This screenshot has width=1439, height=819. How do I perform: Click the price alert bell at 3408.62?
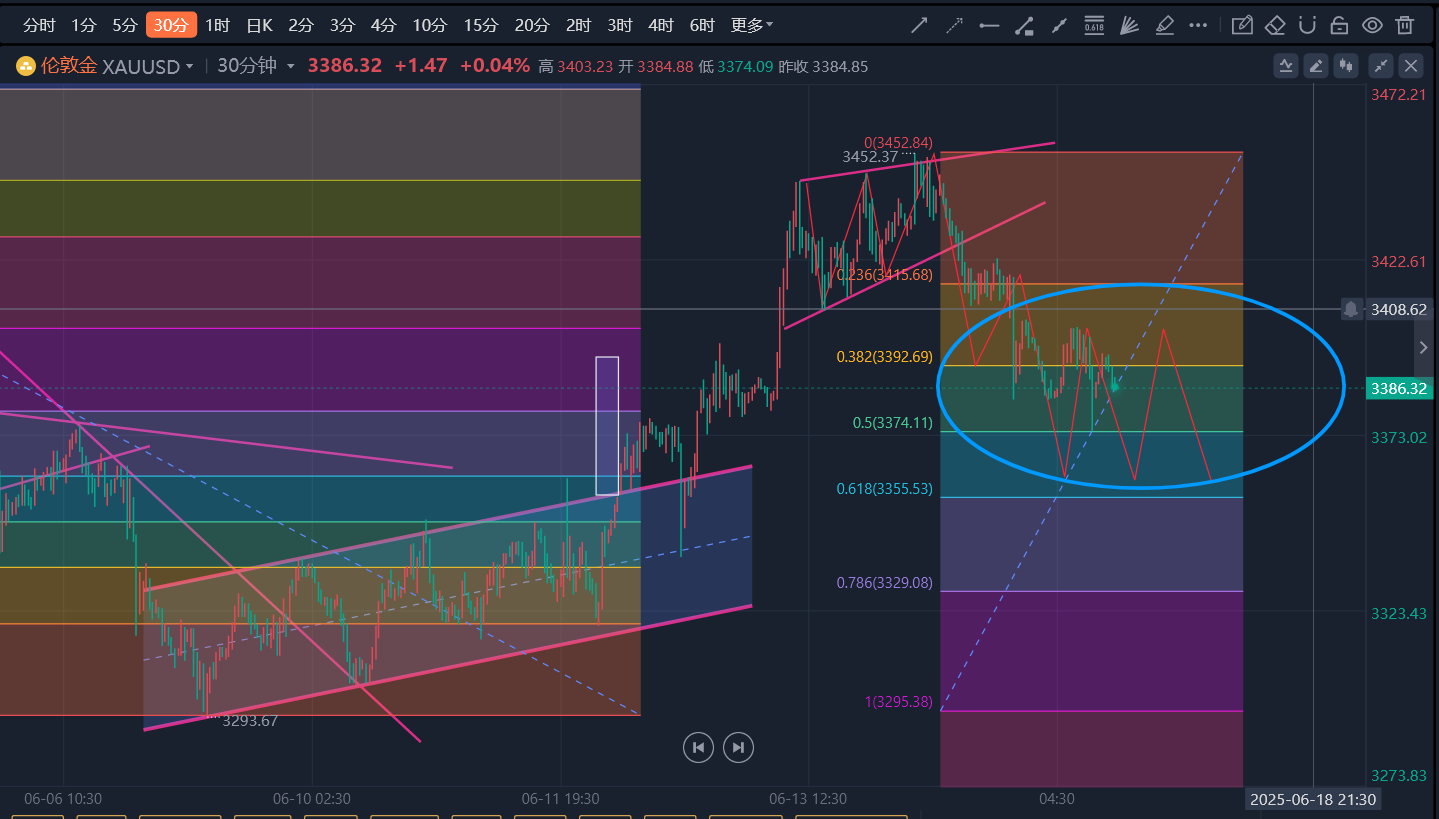click(x=1351, y=309)
